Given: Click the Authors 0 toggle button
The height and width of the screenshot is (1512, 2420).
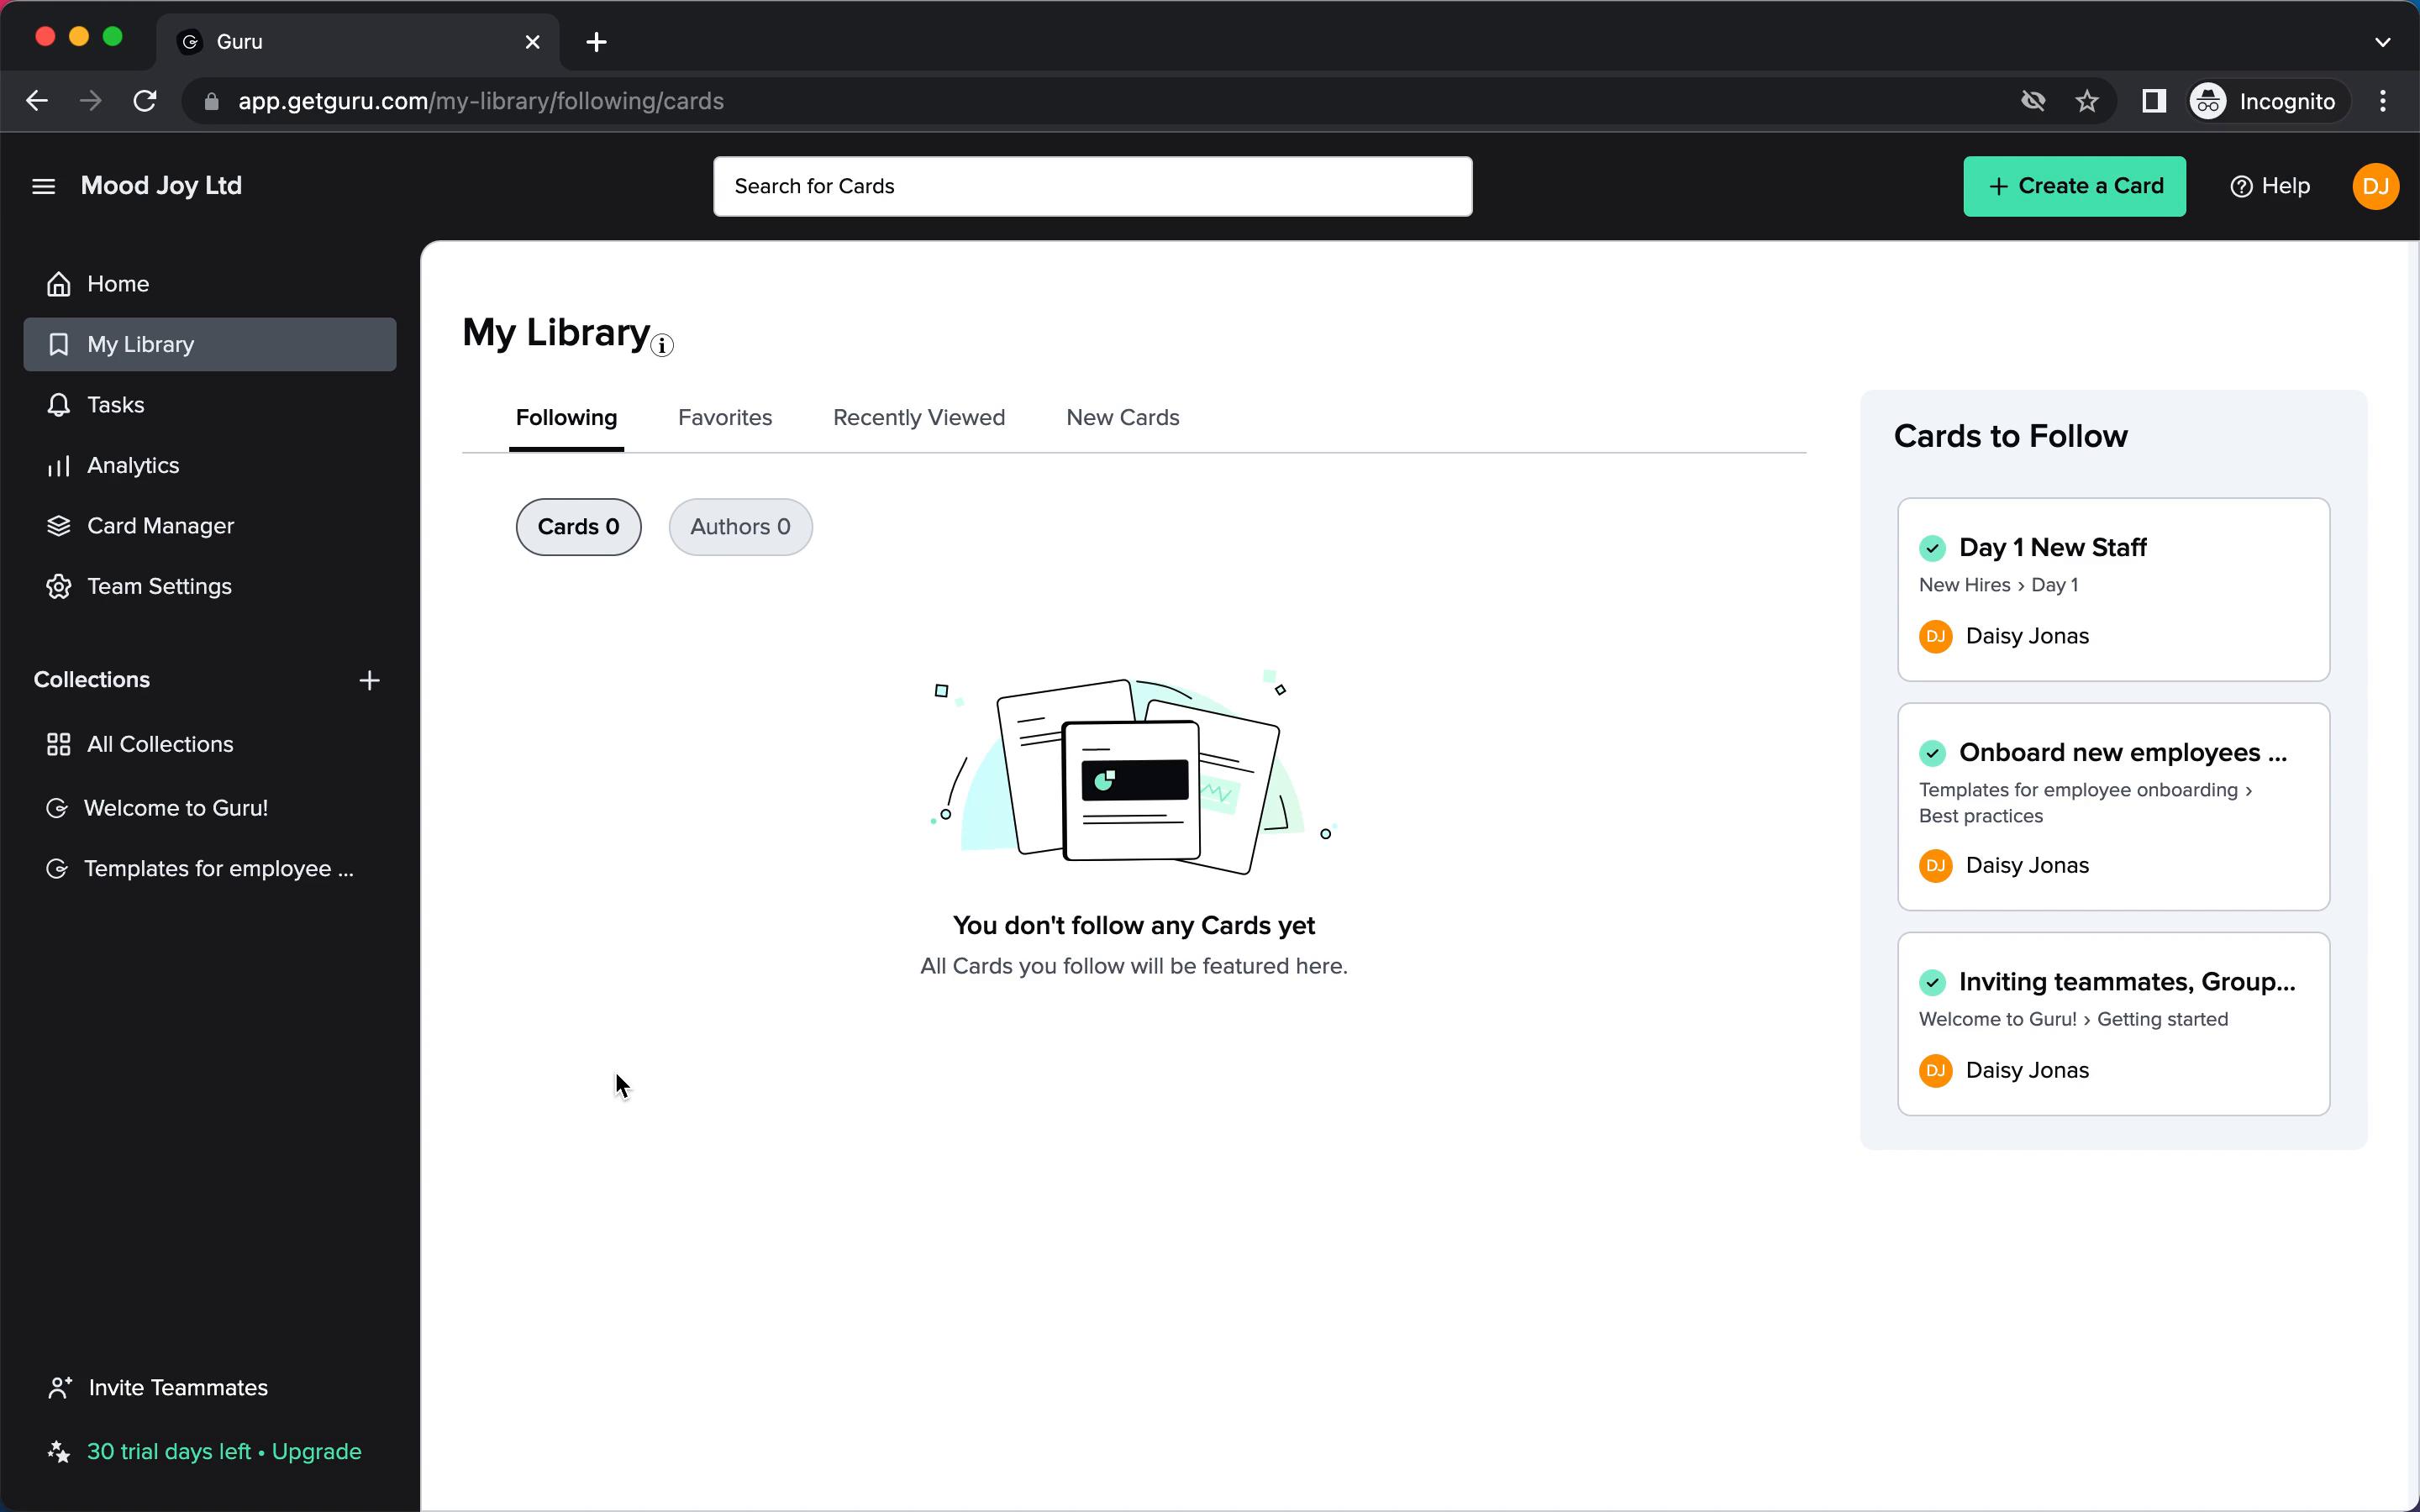Looking at the screenshot, I should [740, 526].
